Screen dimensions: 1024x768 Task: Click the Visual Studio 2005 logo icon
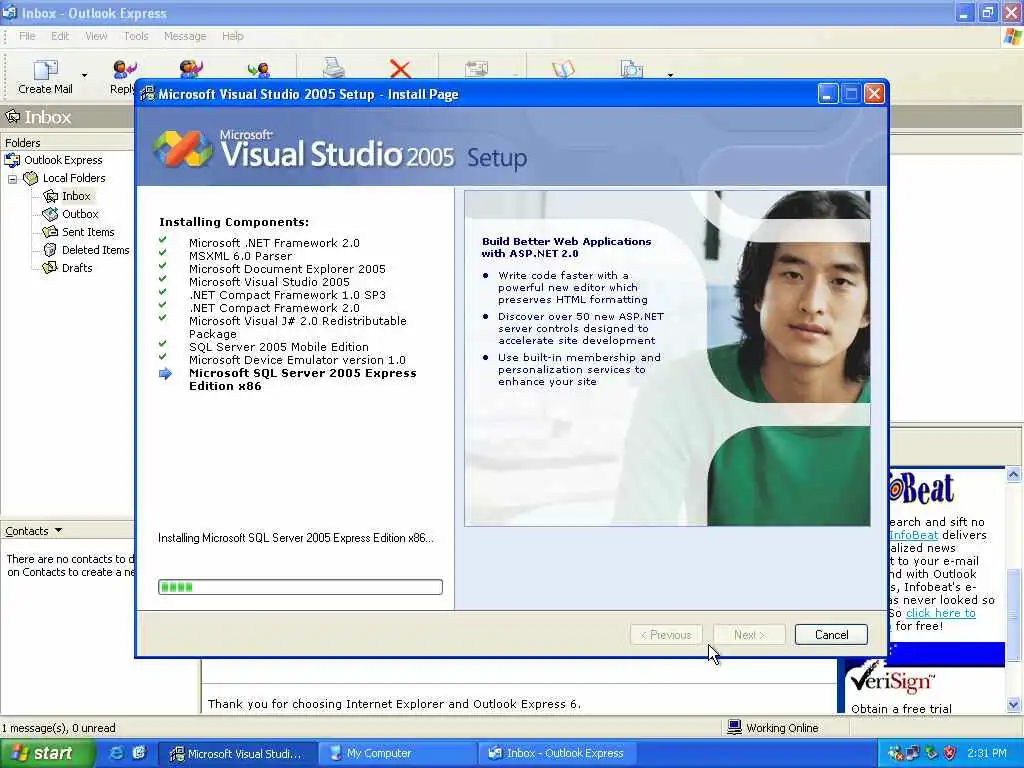click(x=182, y=149)
